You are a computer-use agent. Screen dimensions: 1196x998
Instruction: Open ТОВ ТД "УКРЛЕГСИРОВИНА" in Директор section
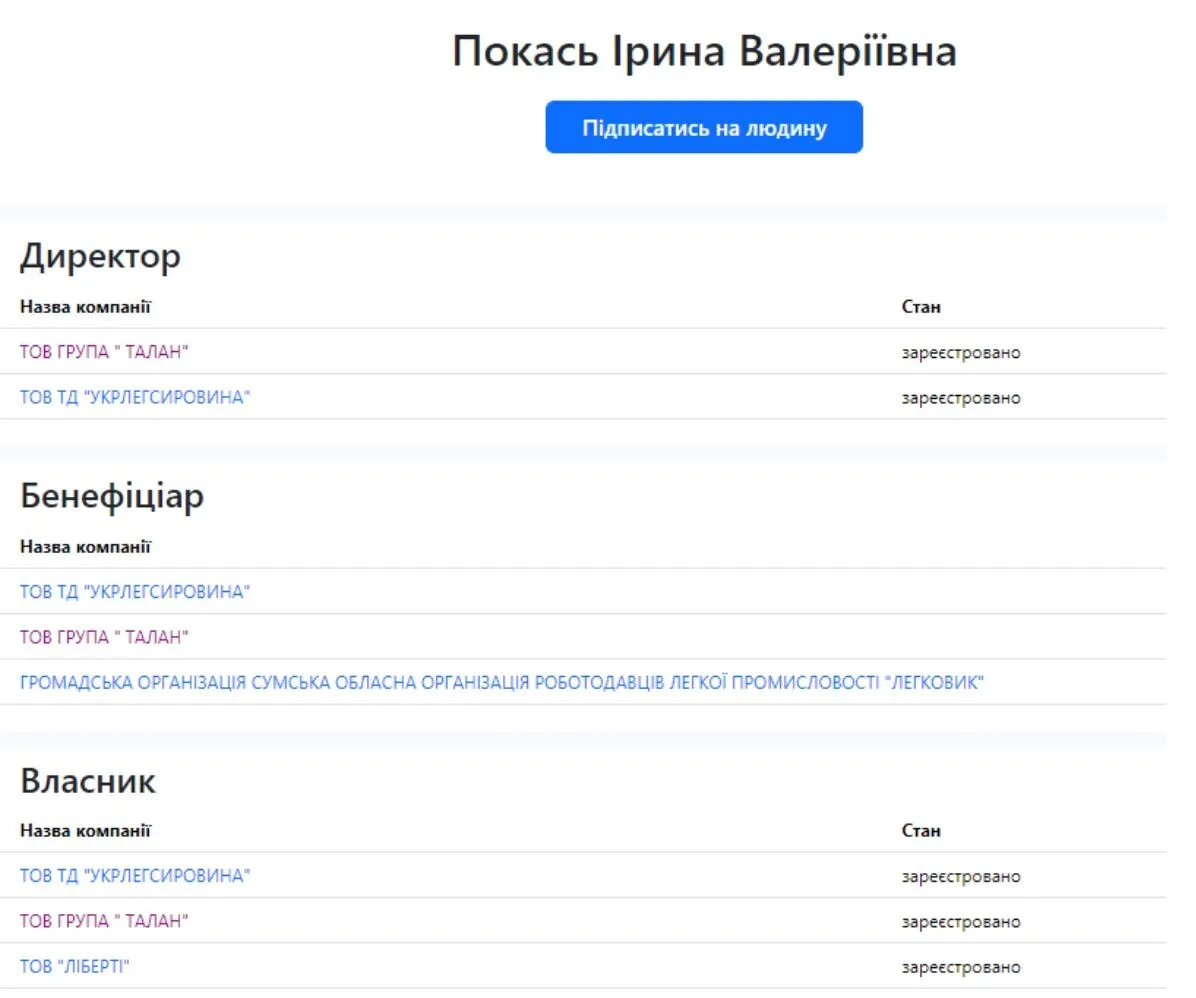136,397
